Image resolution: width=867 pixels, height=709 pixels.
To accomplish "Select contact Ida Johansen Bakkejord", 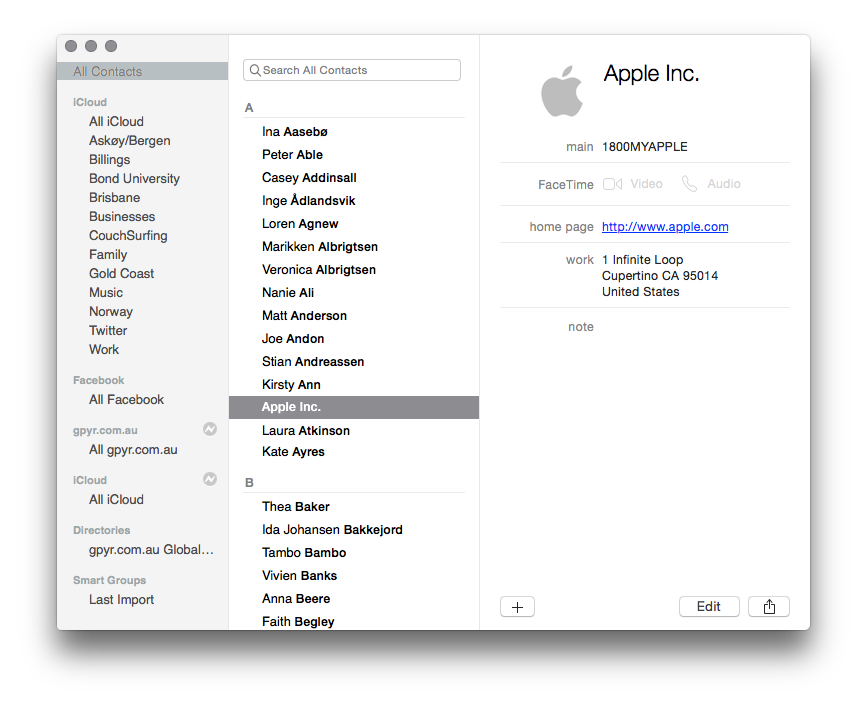I will [x=332, y=530].
